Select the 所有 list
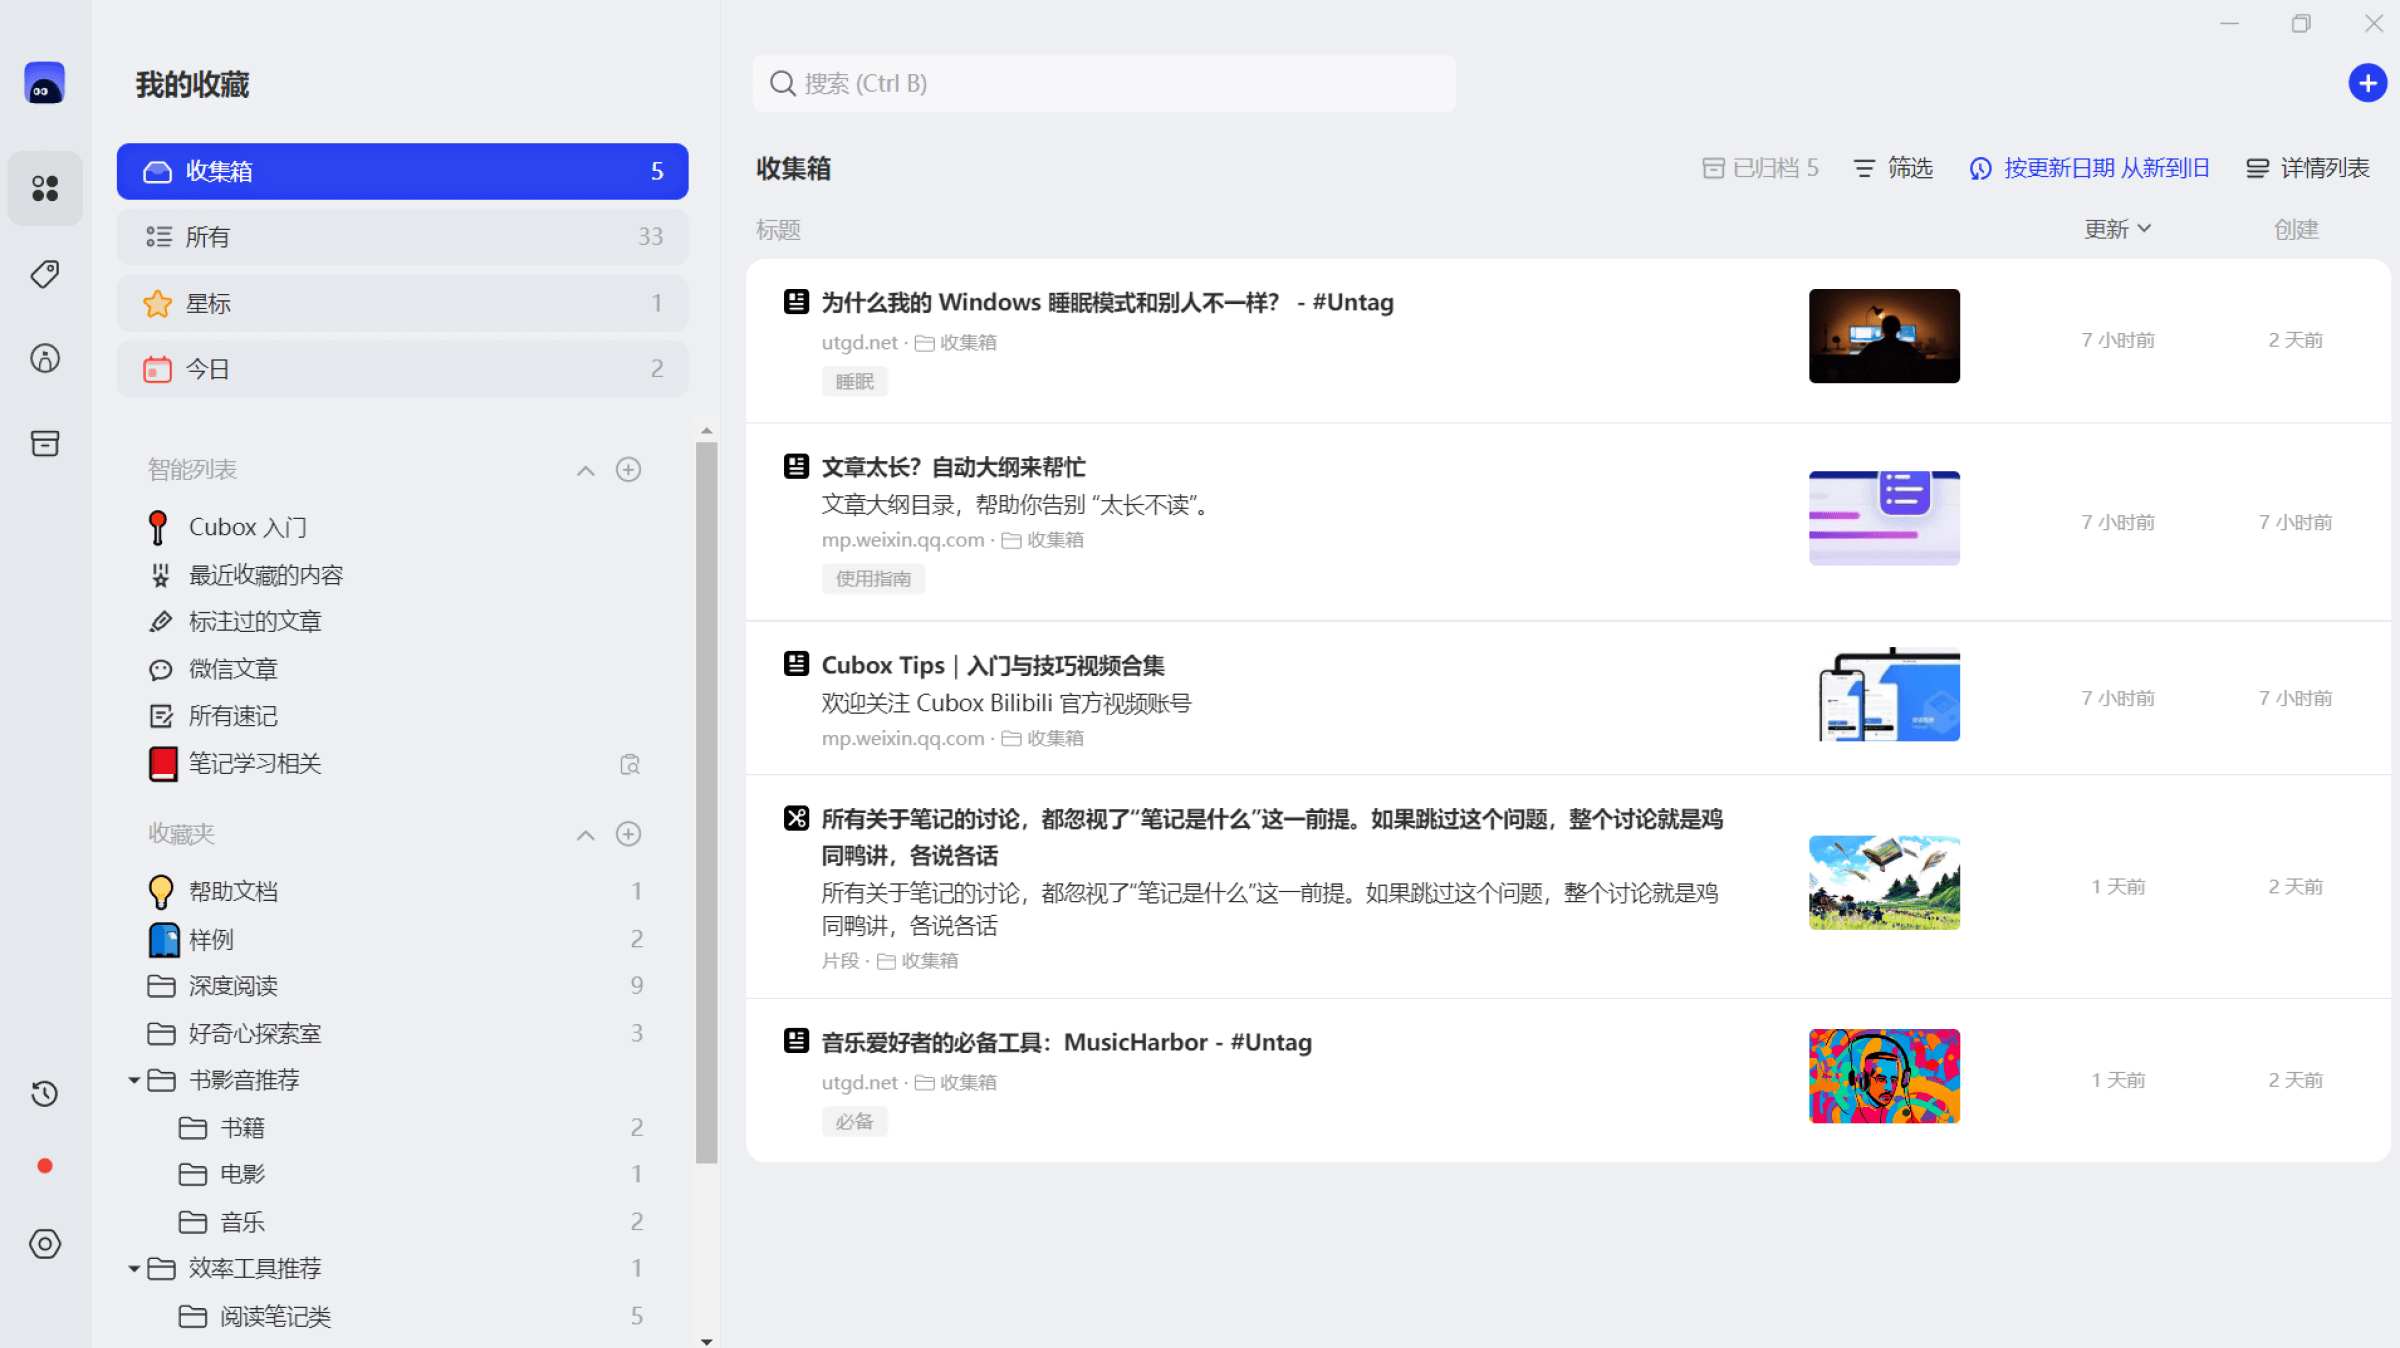2400x1348 pixels. pyautogui.click(x=402, y=237)
